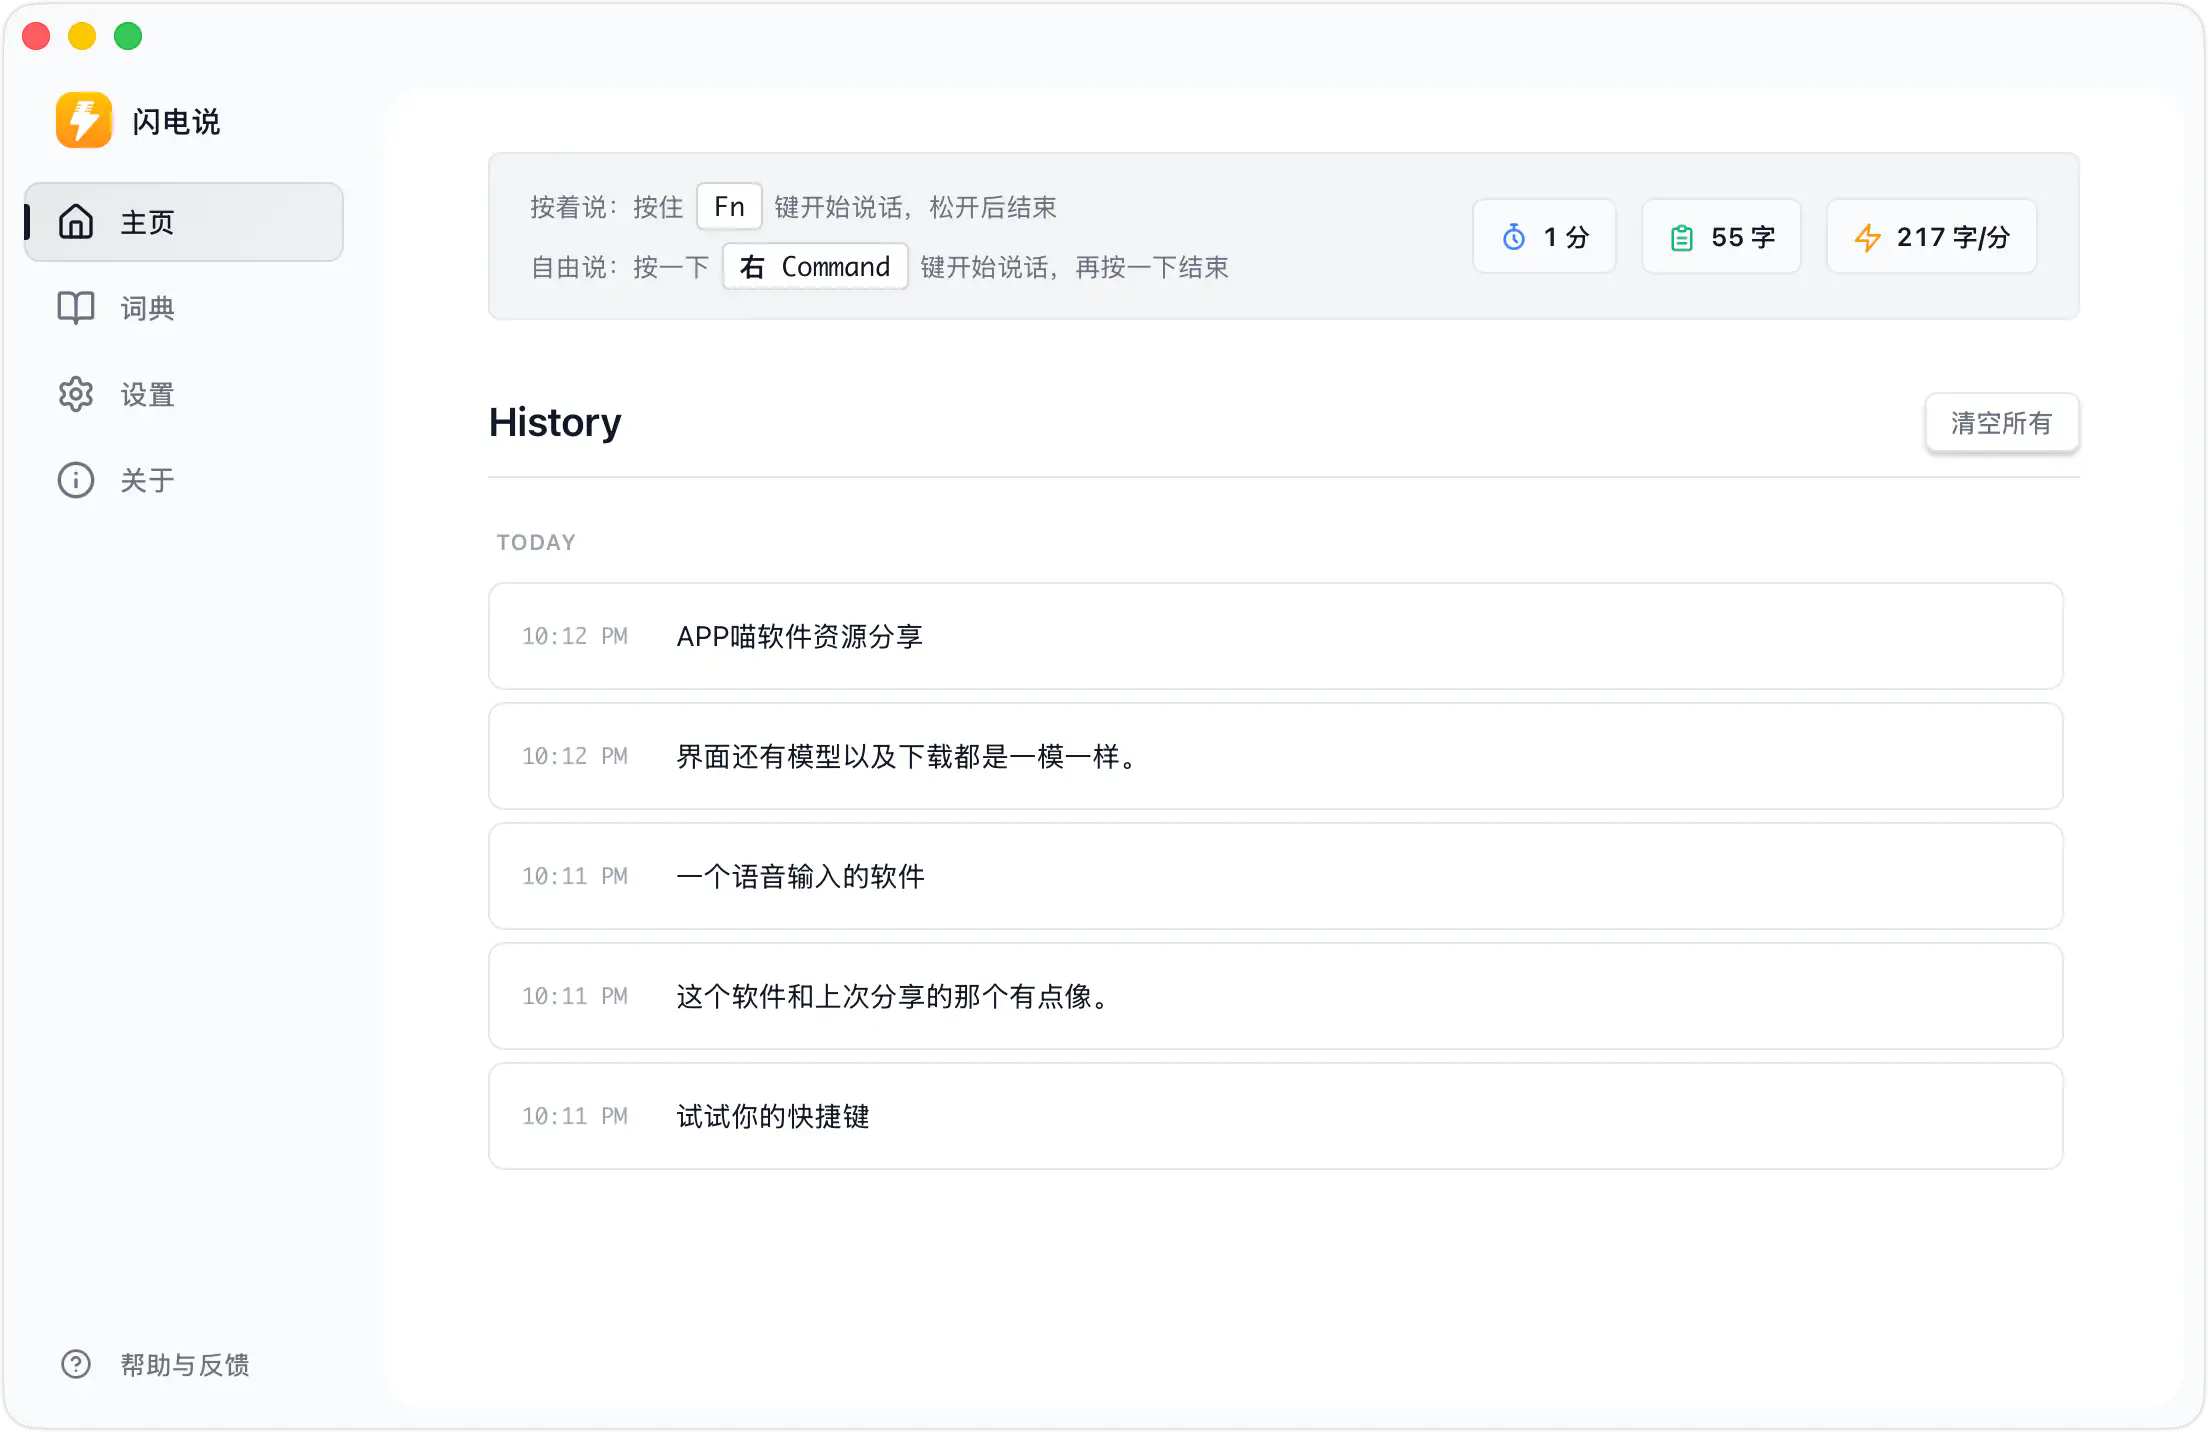2208x1432 pixels.
Task: Open the 关于 section
Action: [147, 480]
